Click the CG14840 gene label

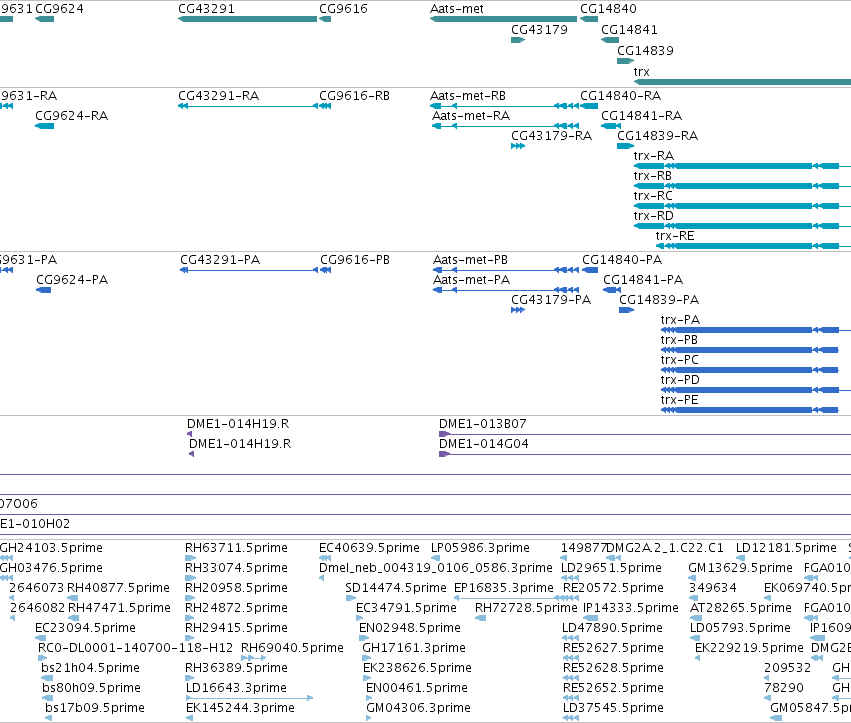click(x=608, y=9)
